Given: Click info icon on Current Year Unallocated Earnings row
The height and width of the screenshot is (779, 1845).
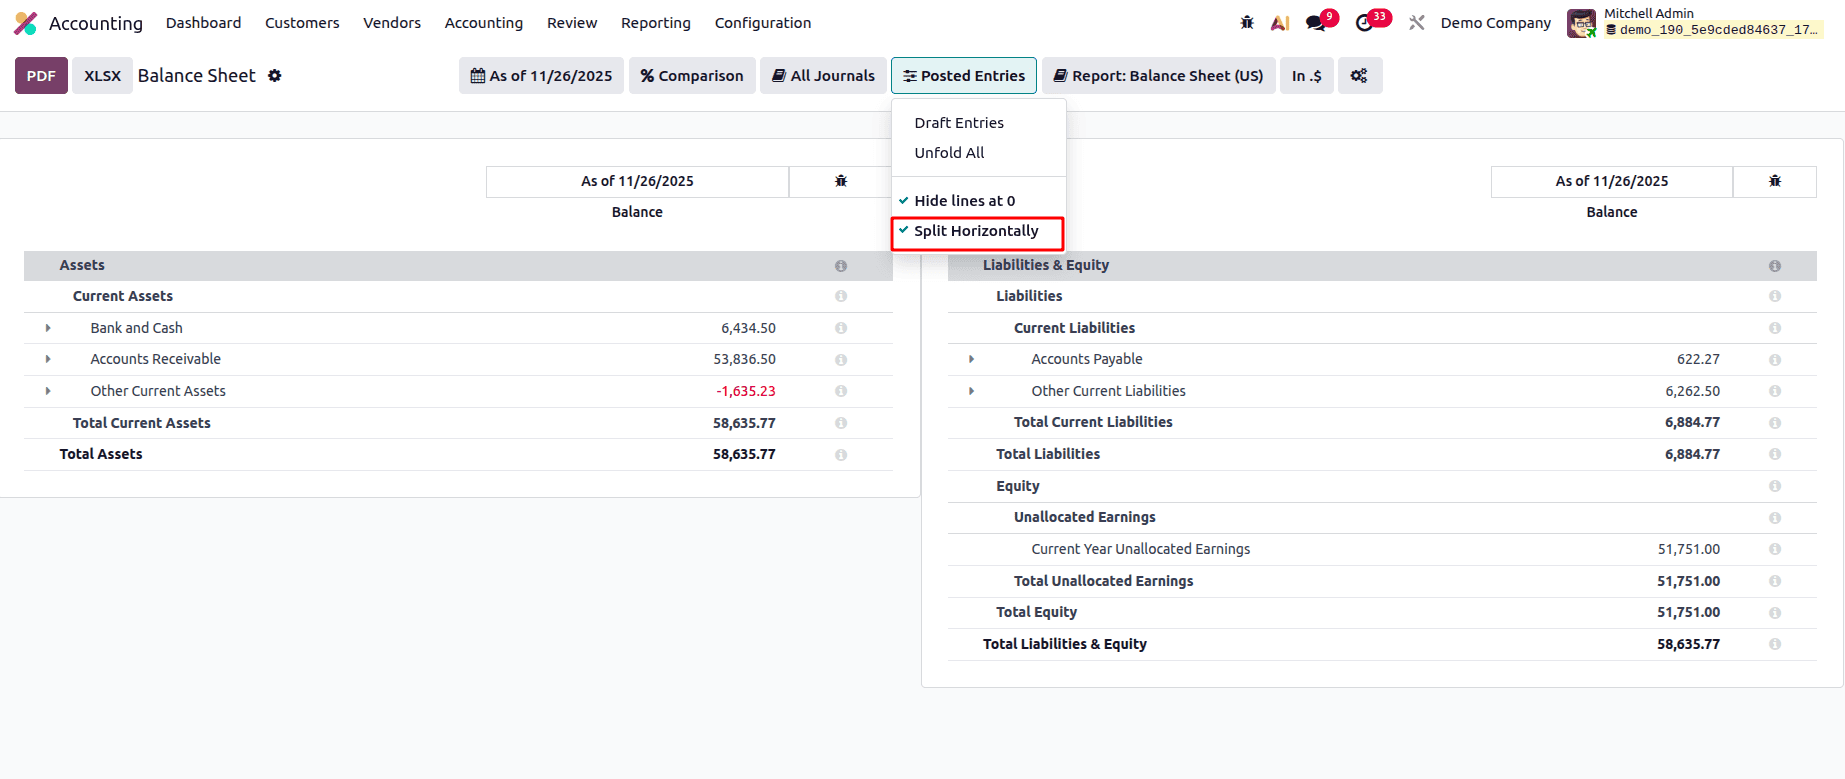Looking at the screenshot, I should pos(1775,549).
